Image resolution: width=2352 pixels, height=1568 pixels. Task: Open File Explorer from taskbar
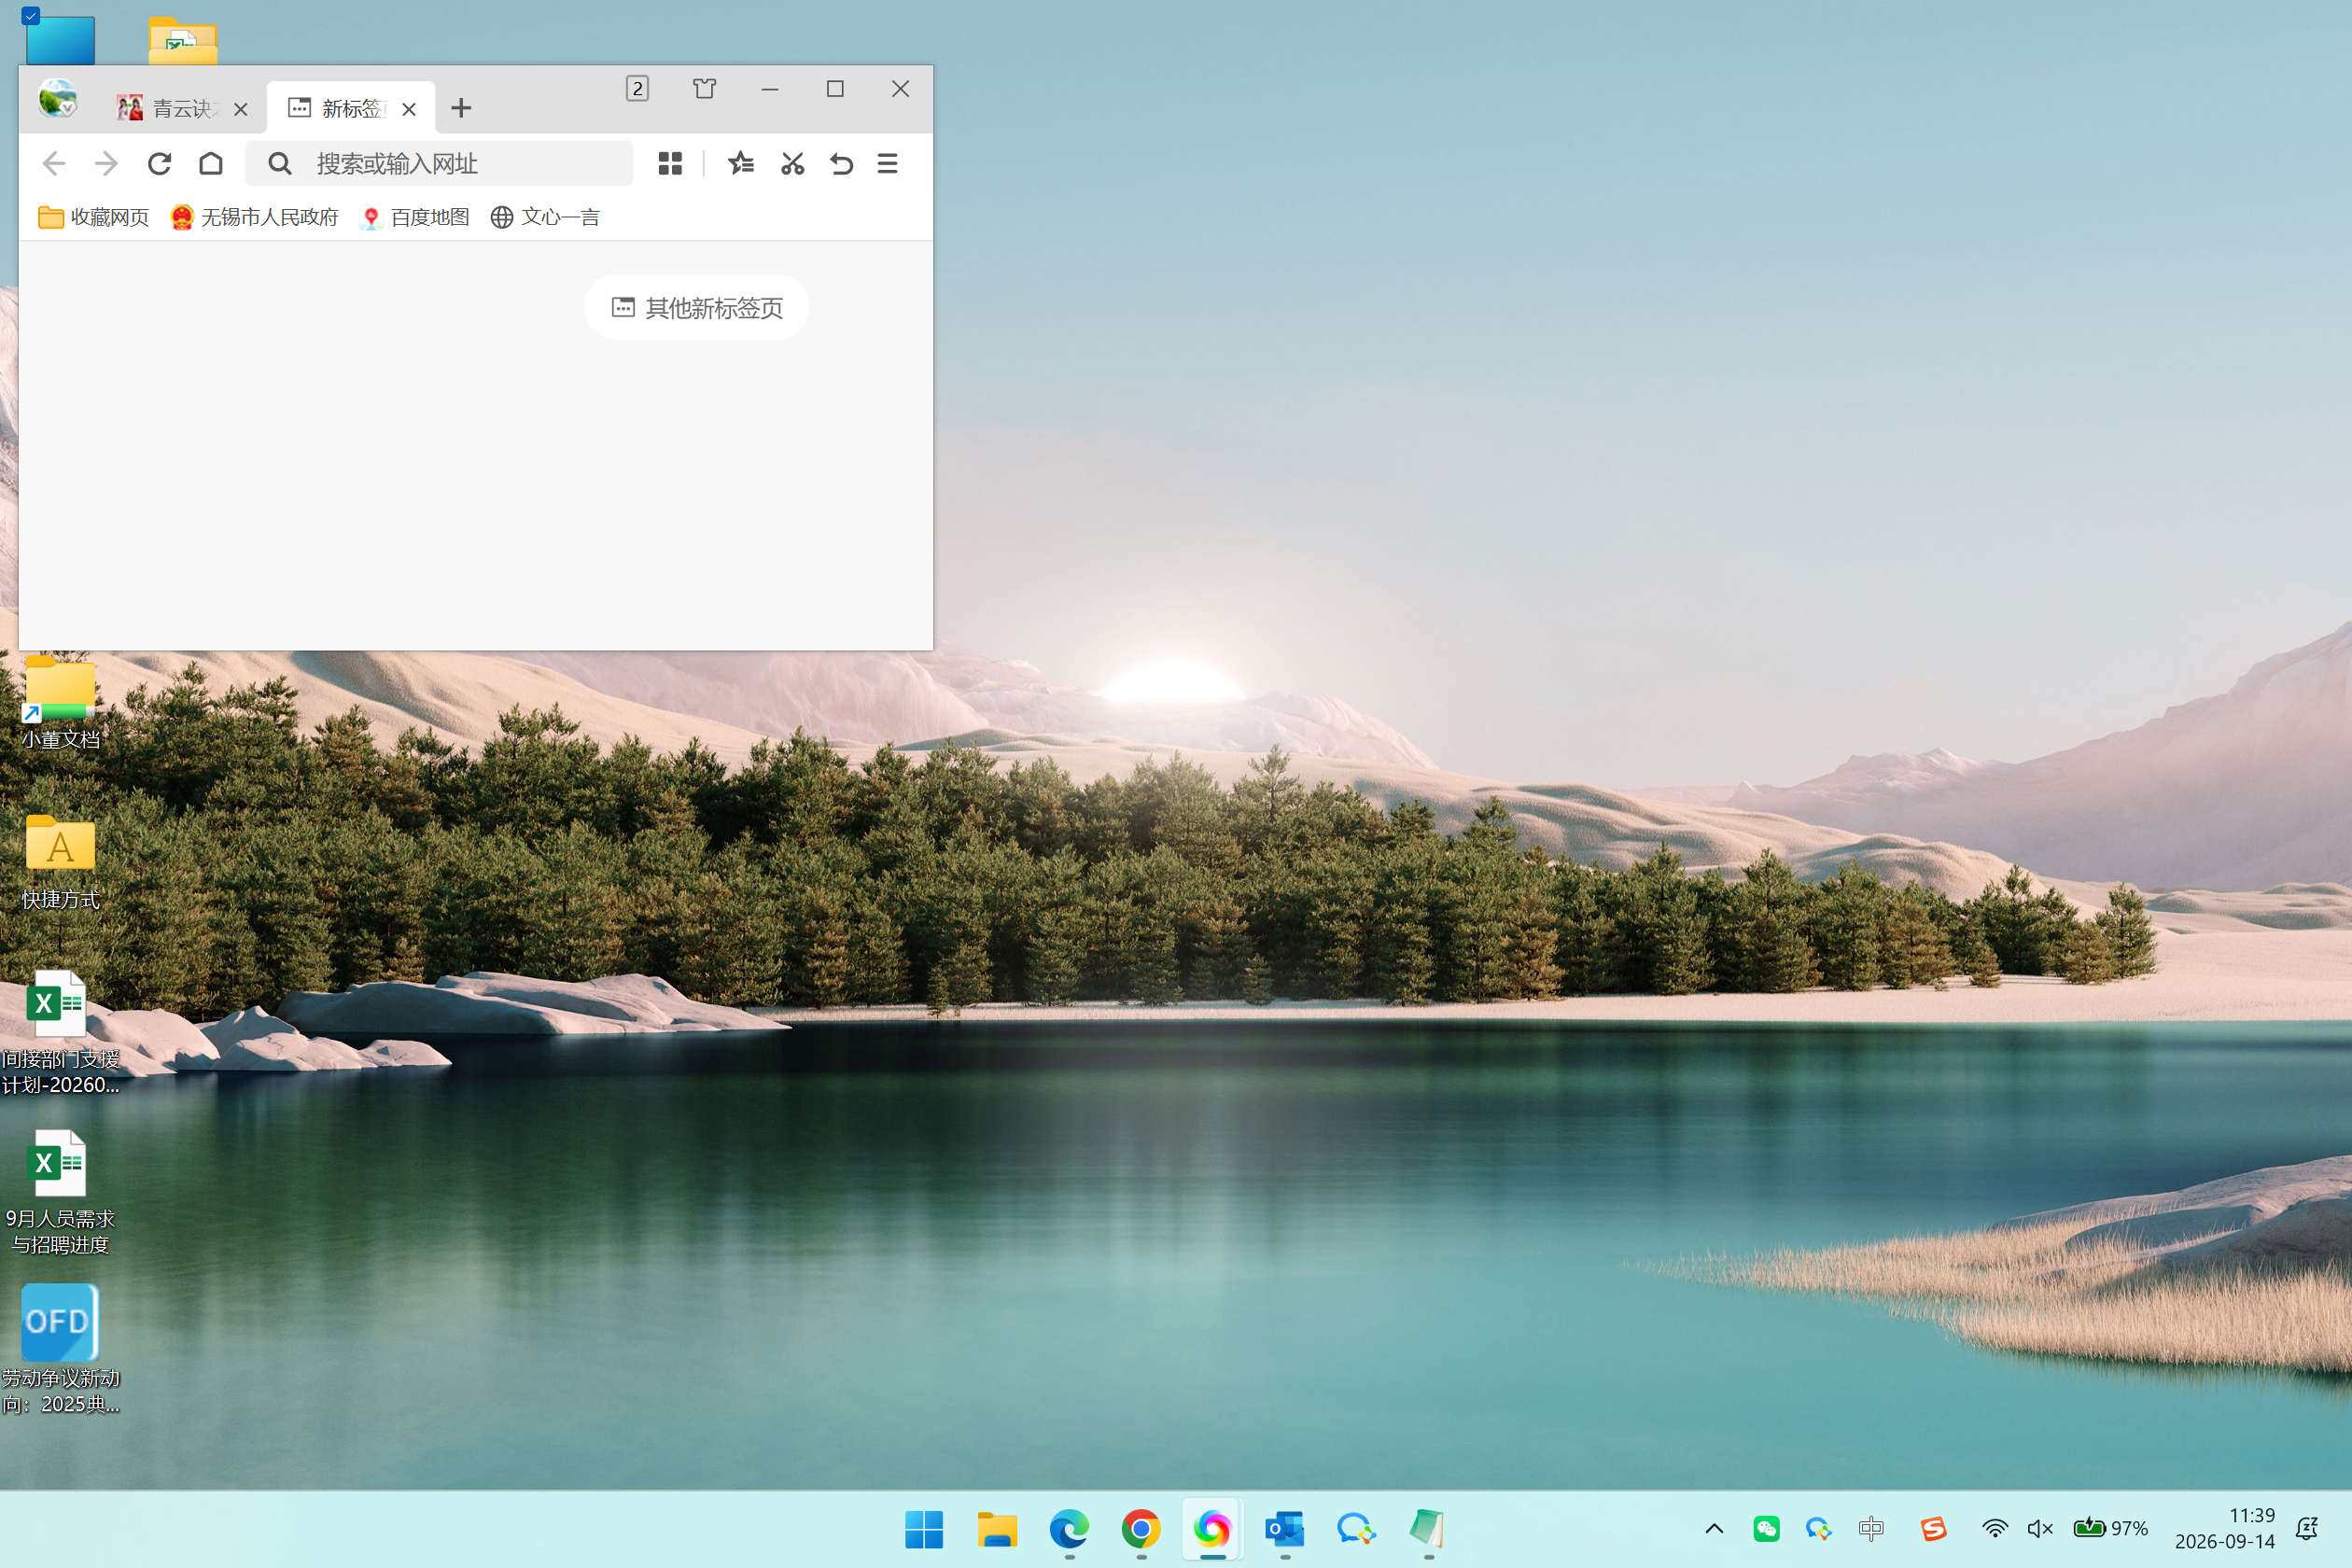(x=997, y=1529)
